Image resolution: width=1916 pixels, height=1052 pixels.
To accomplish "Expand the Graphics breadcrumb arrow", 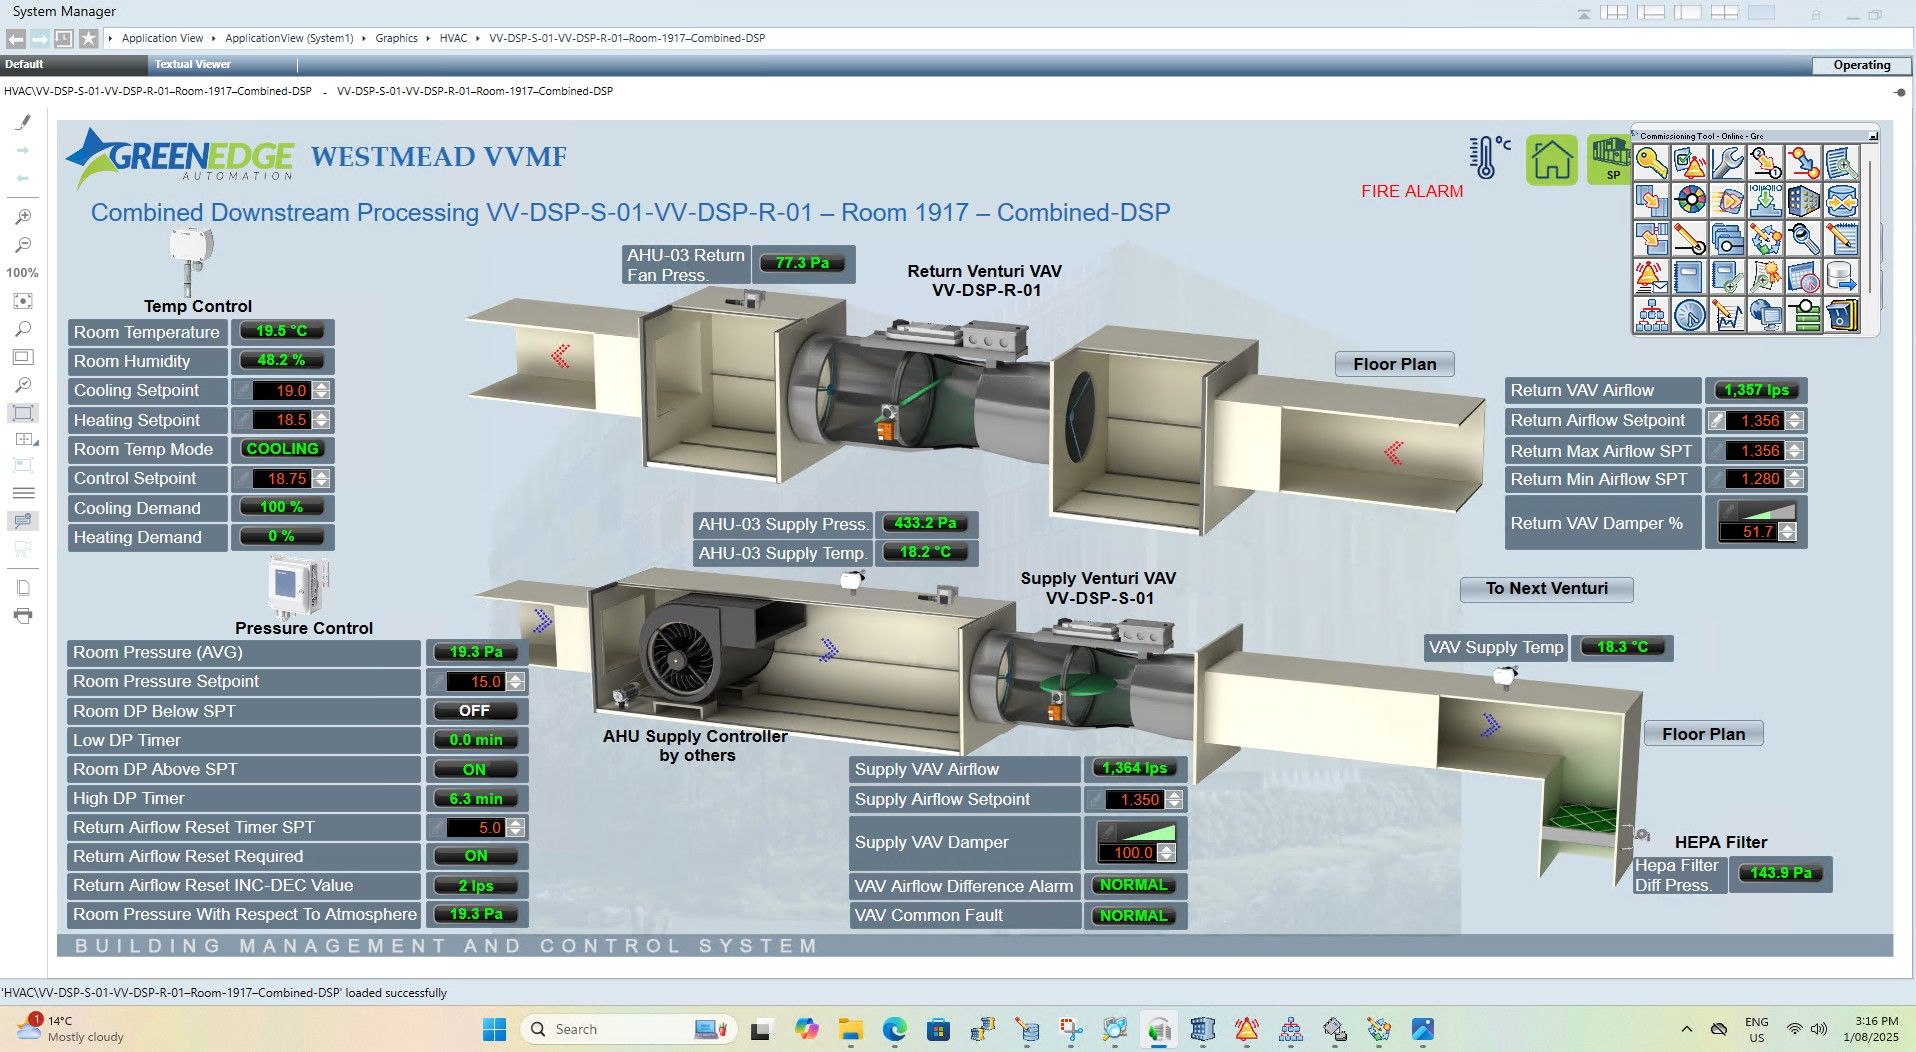I will point(428,38).
